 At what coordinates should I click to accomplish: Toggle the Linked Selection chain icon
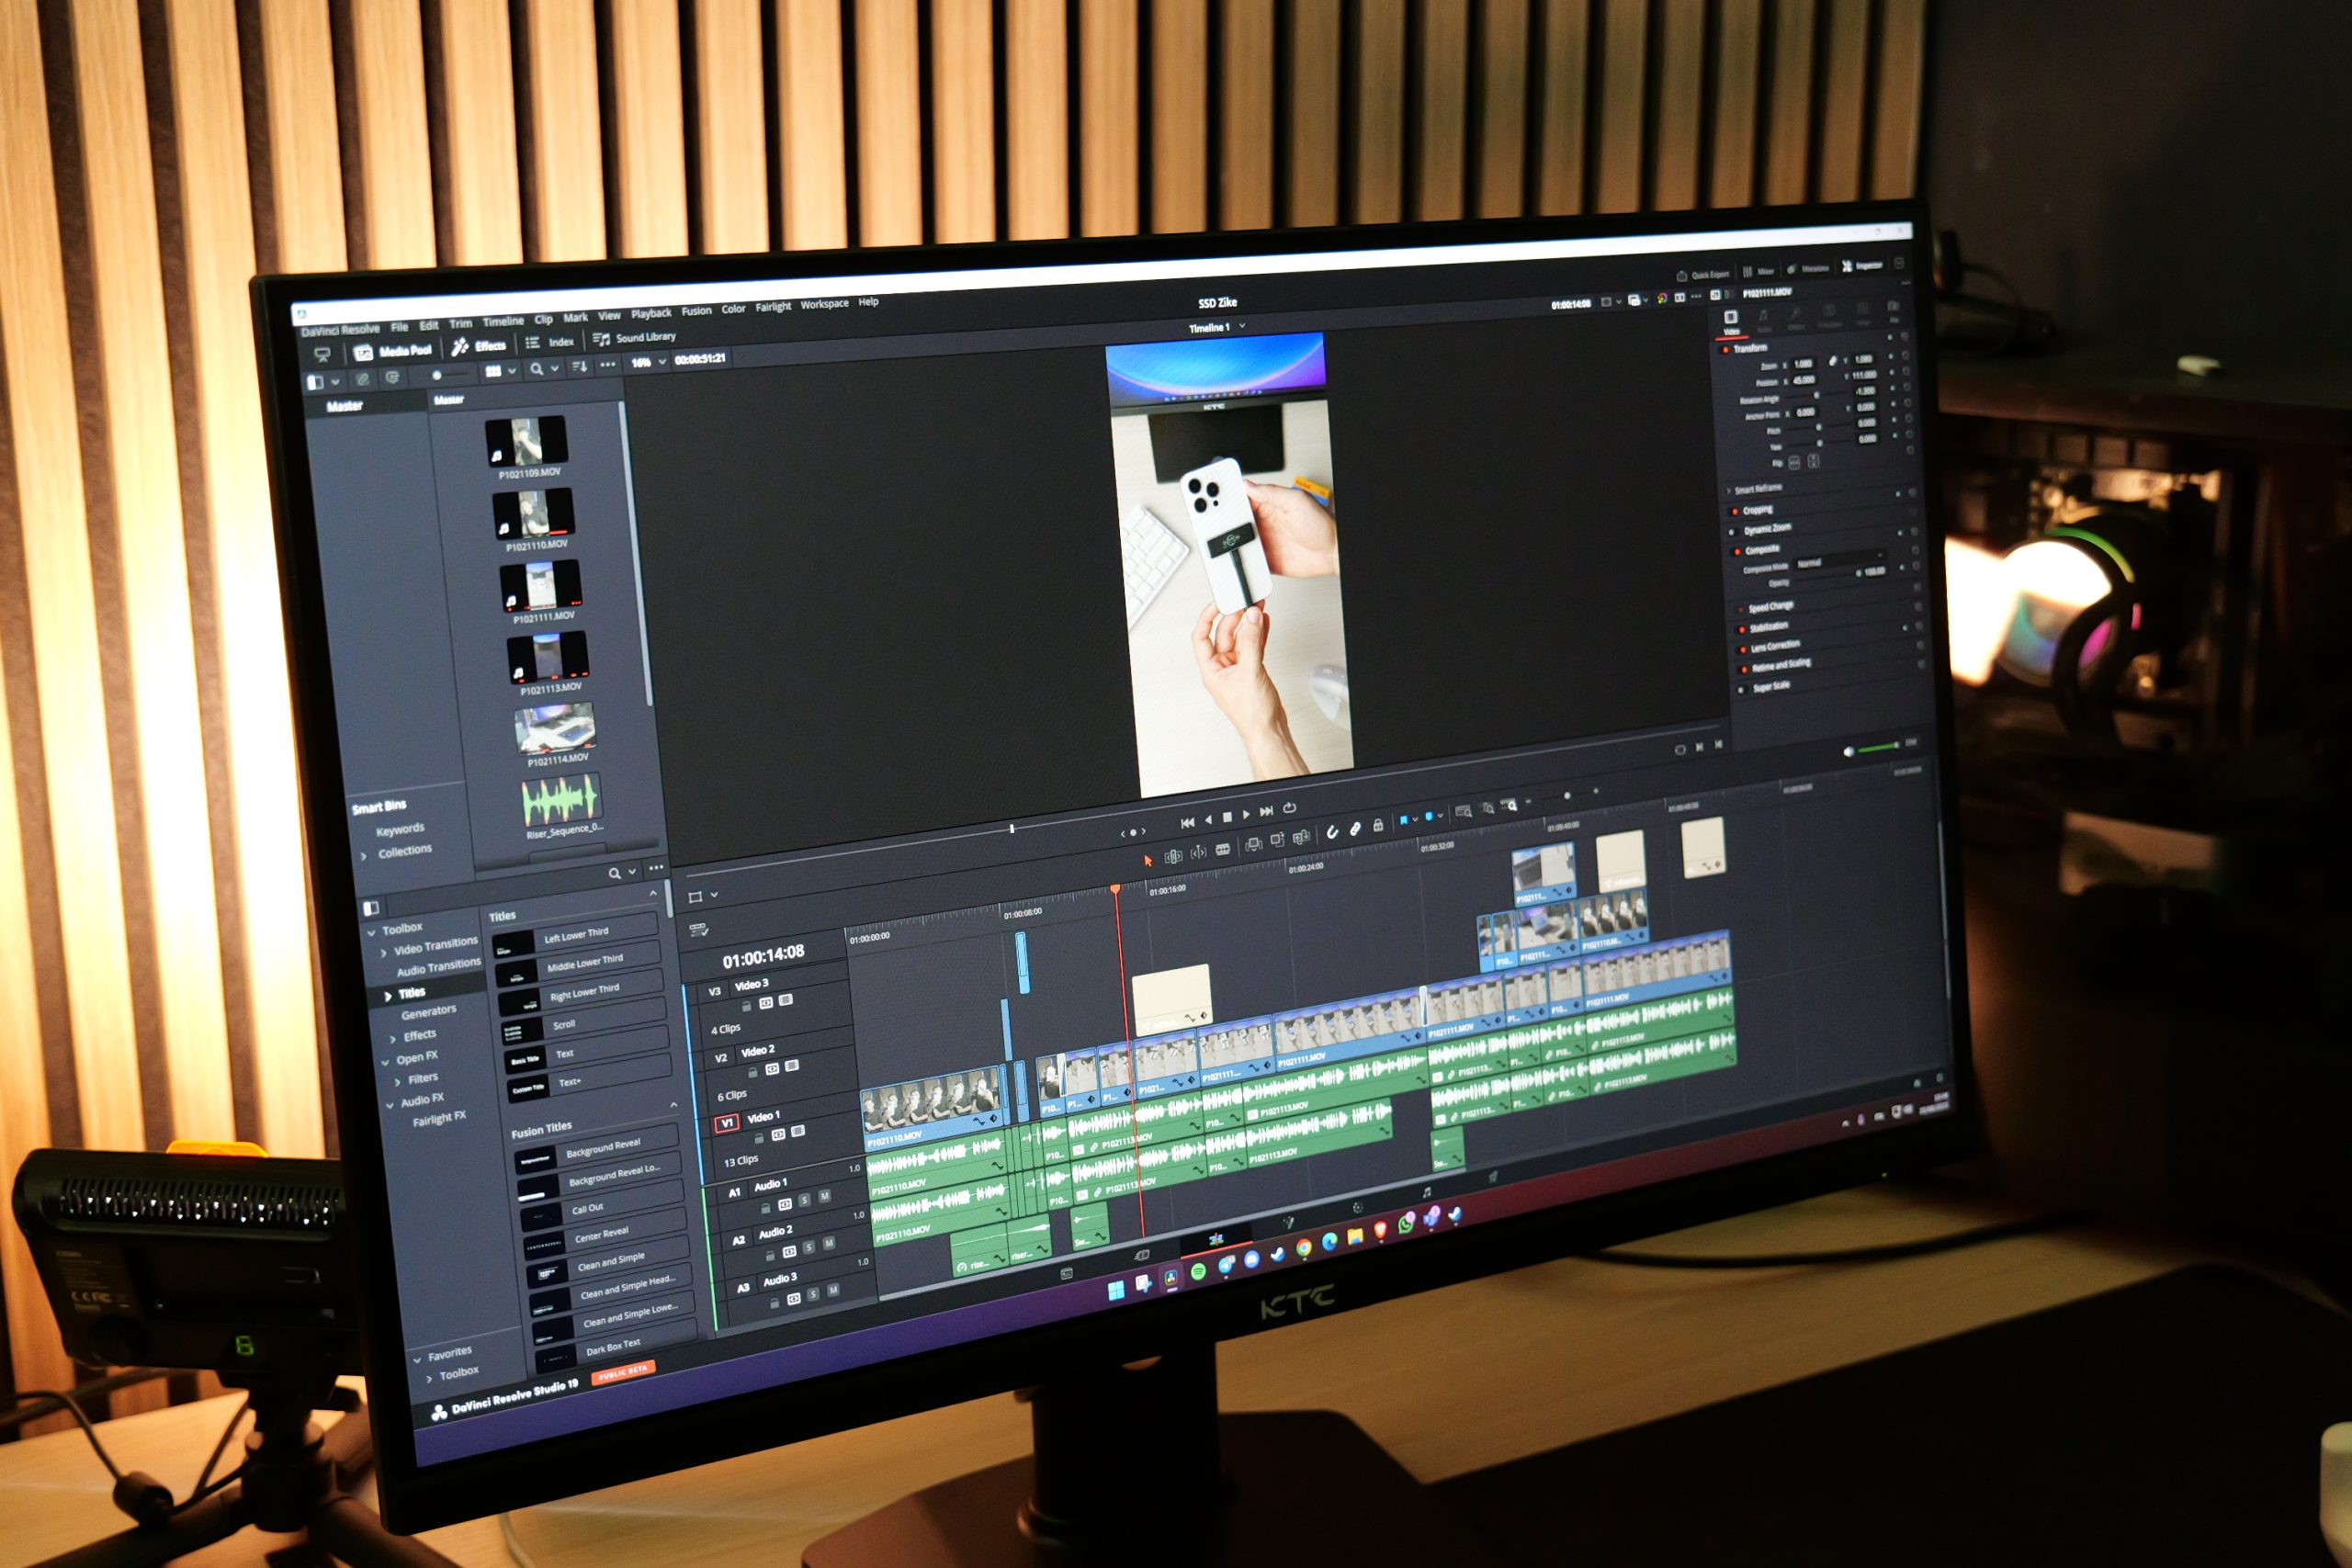pos(1355,829)
